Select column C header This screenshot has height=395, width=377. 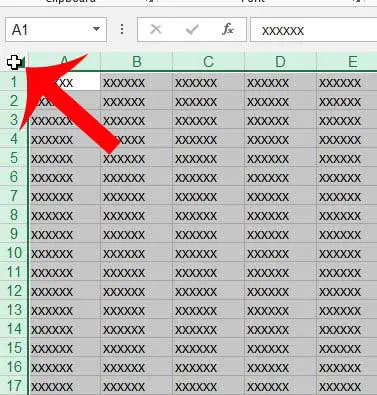click(x=208, y=62)
